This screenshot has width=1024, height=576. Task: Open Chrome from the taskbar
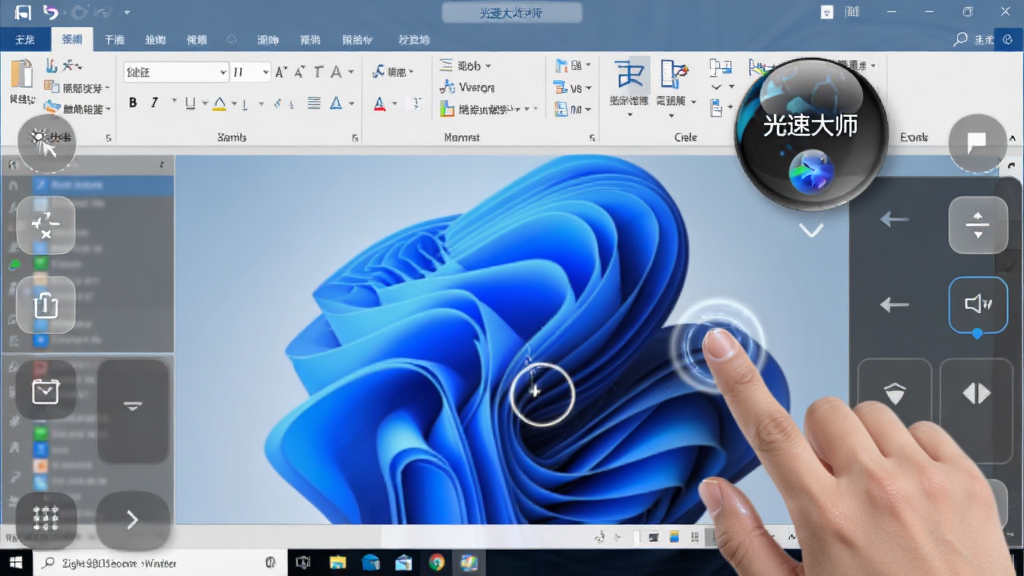coord(436,562)
